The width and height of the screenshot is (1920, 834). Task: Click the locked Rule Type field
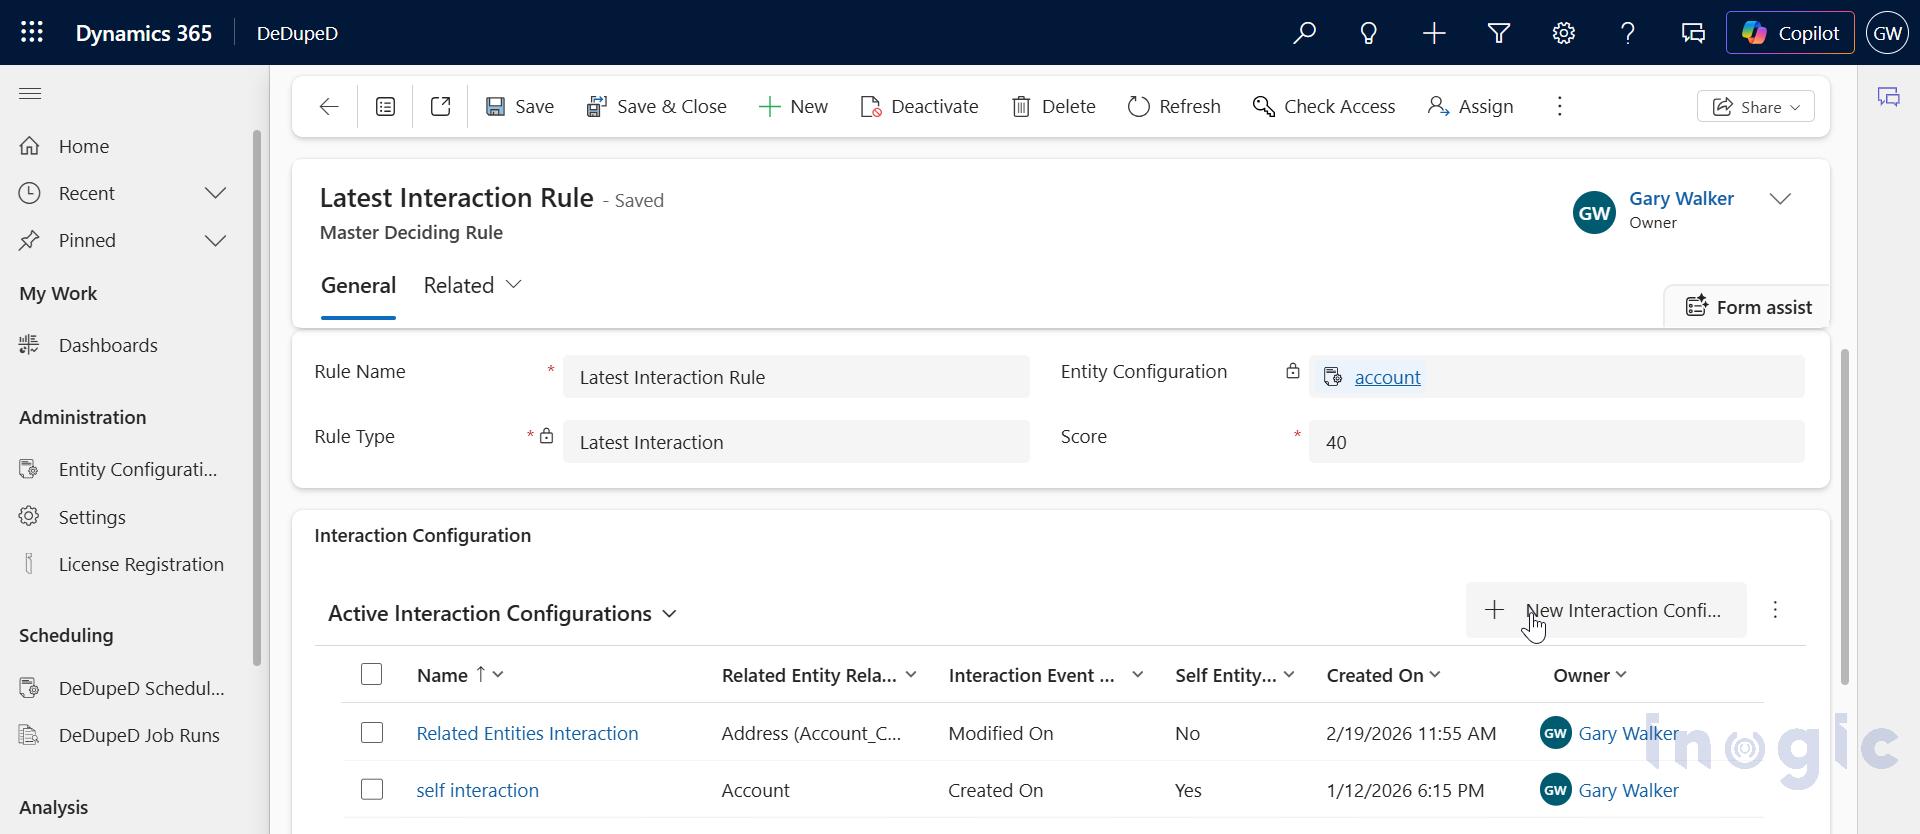click(x=796, y=442)
